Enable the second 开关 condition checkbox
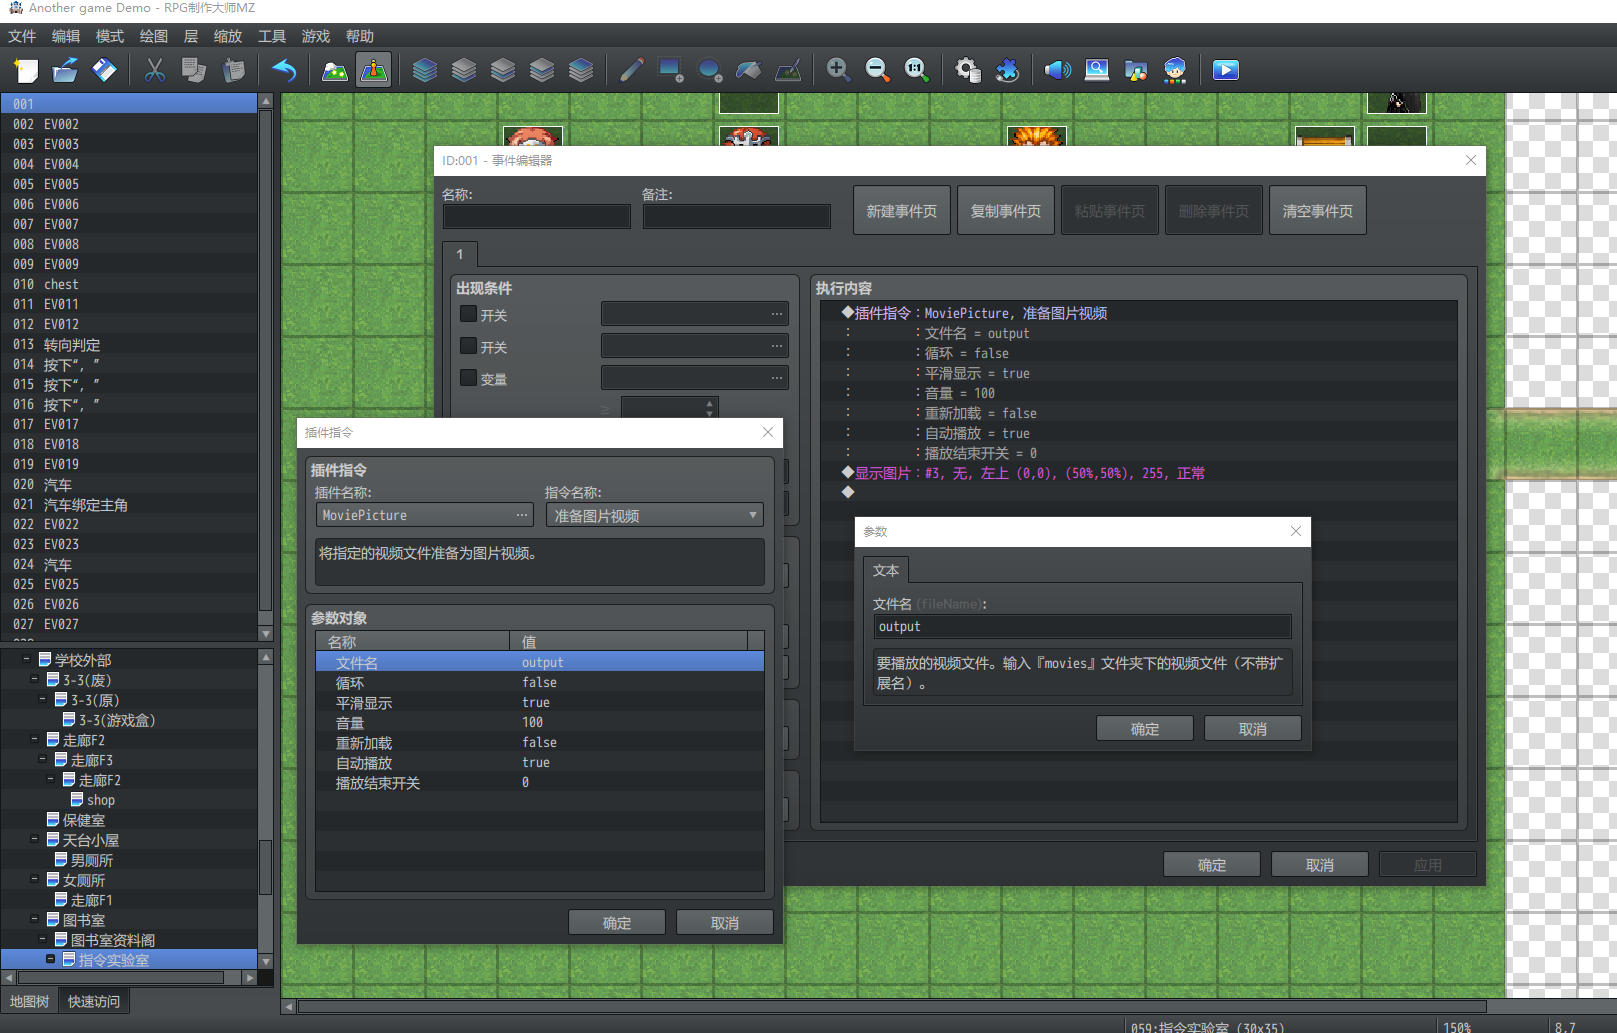This screenshot has width=1617, height=1033. pos(468,346)
